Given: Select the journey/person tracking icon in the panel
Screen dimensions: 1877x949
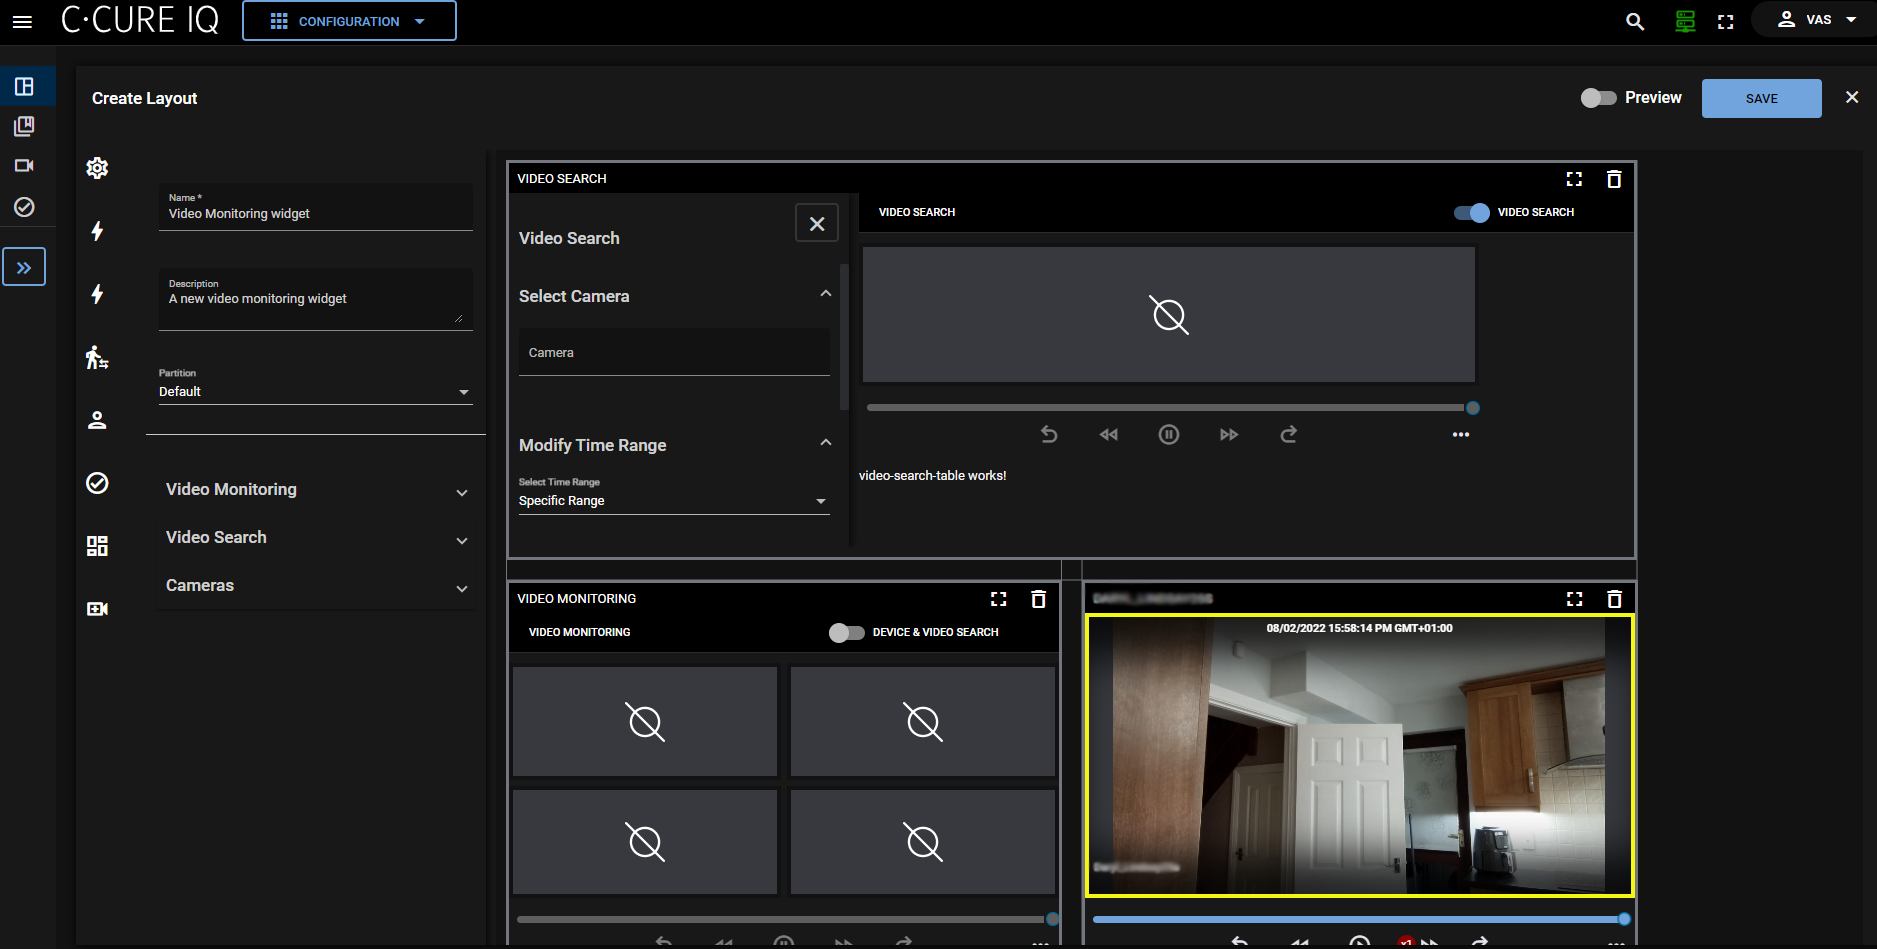Looking at the screenshot, I should pyautogui.click(x=97, y=358).
